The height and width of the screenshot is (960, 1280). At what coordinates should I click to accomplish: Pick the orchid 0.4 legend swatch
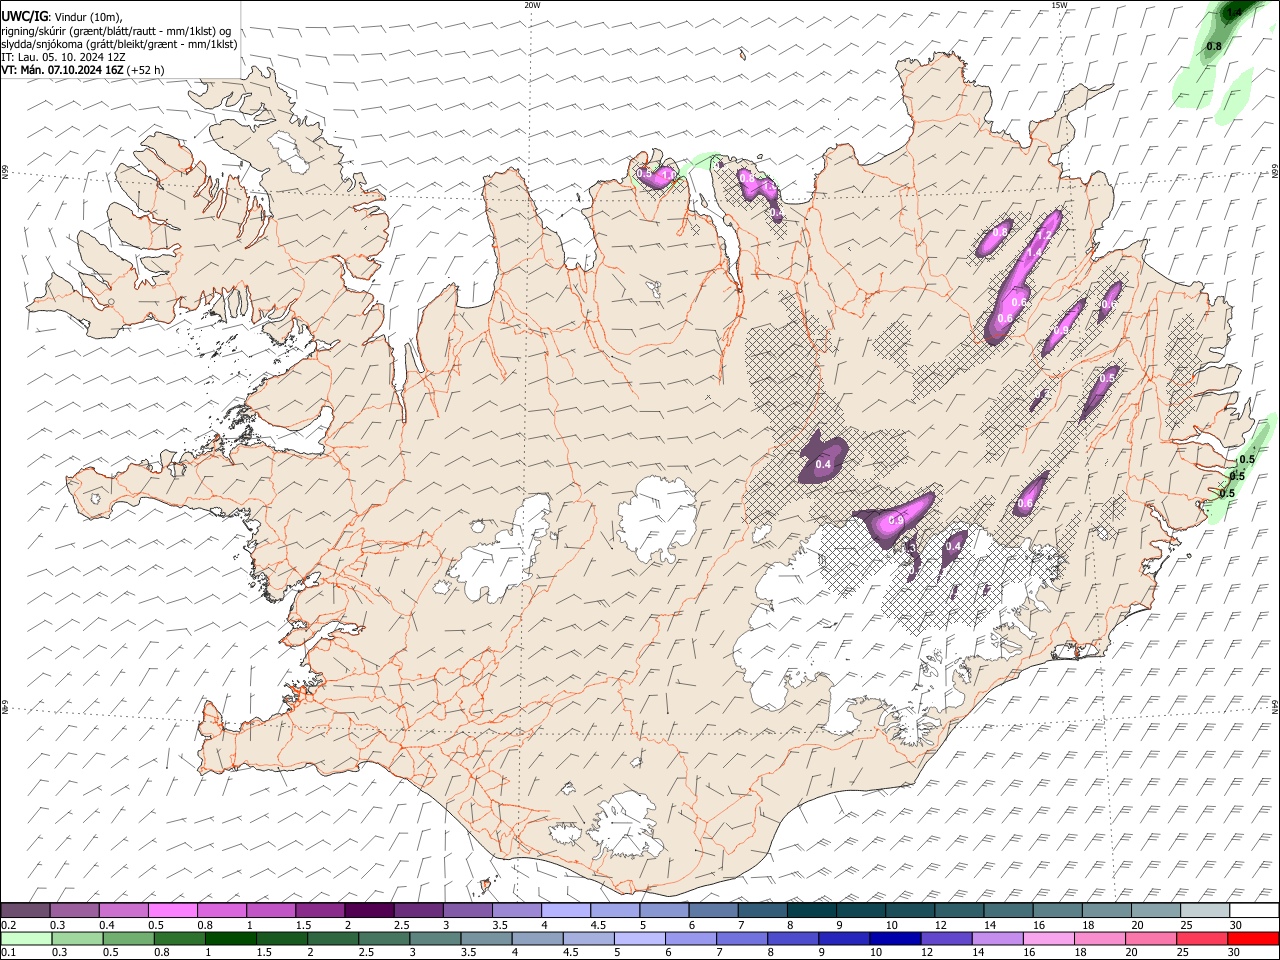click(x=123, y=910)
